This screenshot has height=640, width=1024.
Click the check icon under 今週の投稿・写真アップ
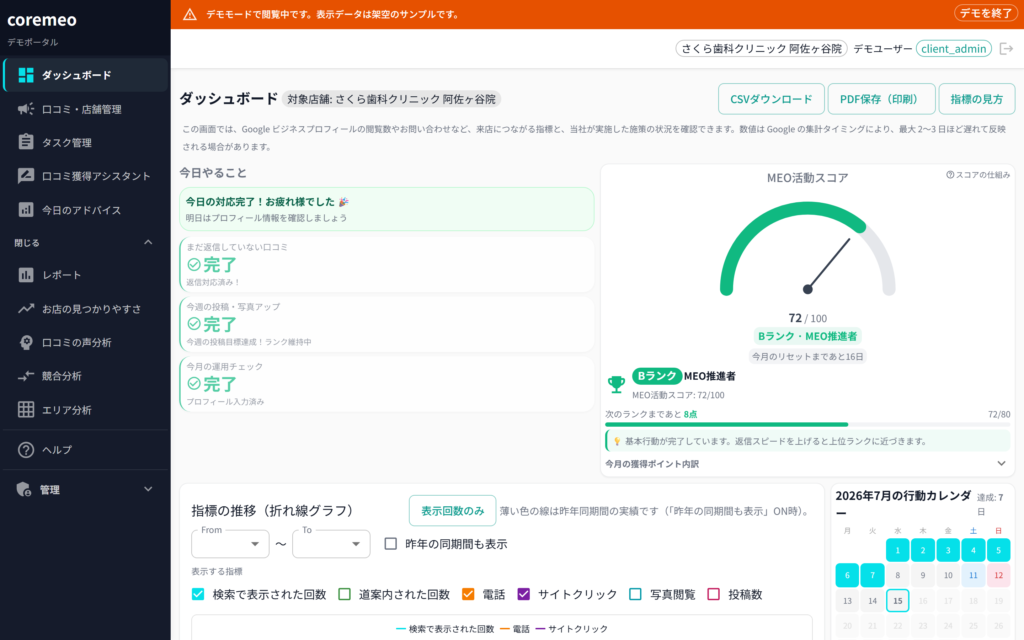coord(193,324)
